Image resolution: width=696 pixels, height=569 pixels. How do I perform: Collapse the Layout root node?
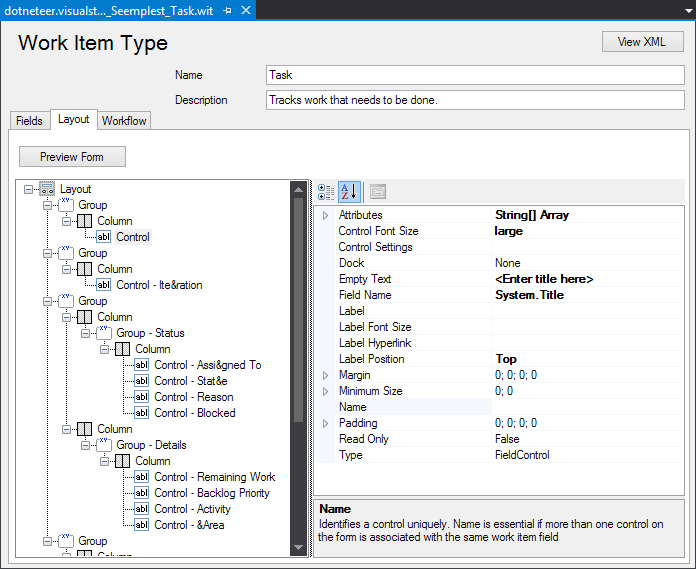[28, 189]
